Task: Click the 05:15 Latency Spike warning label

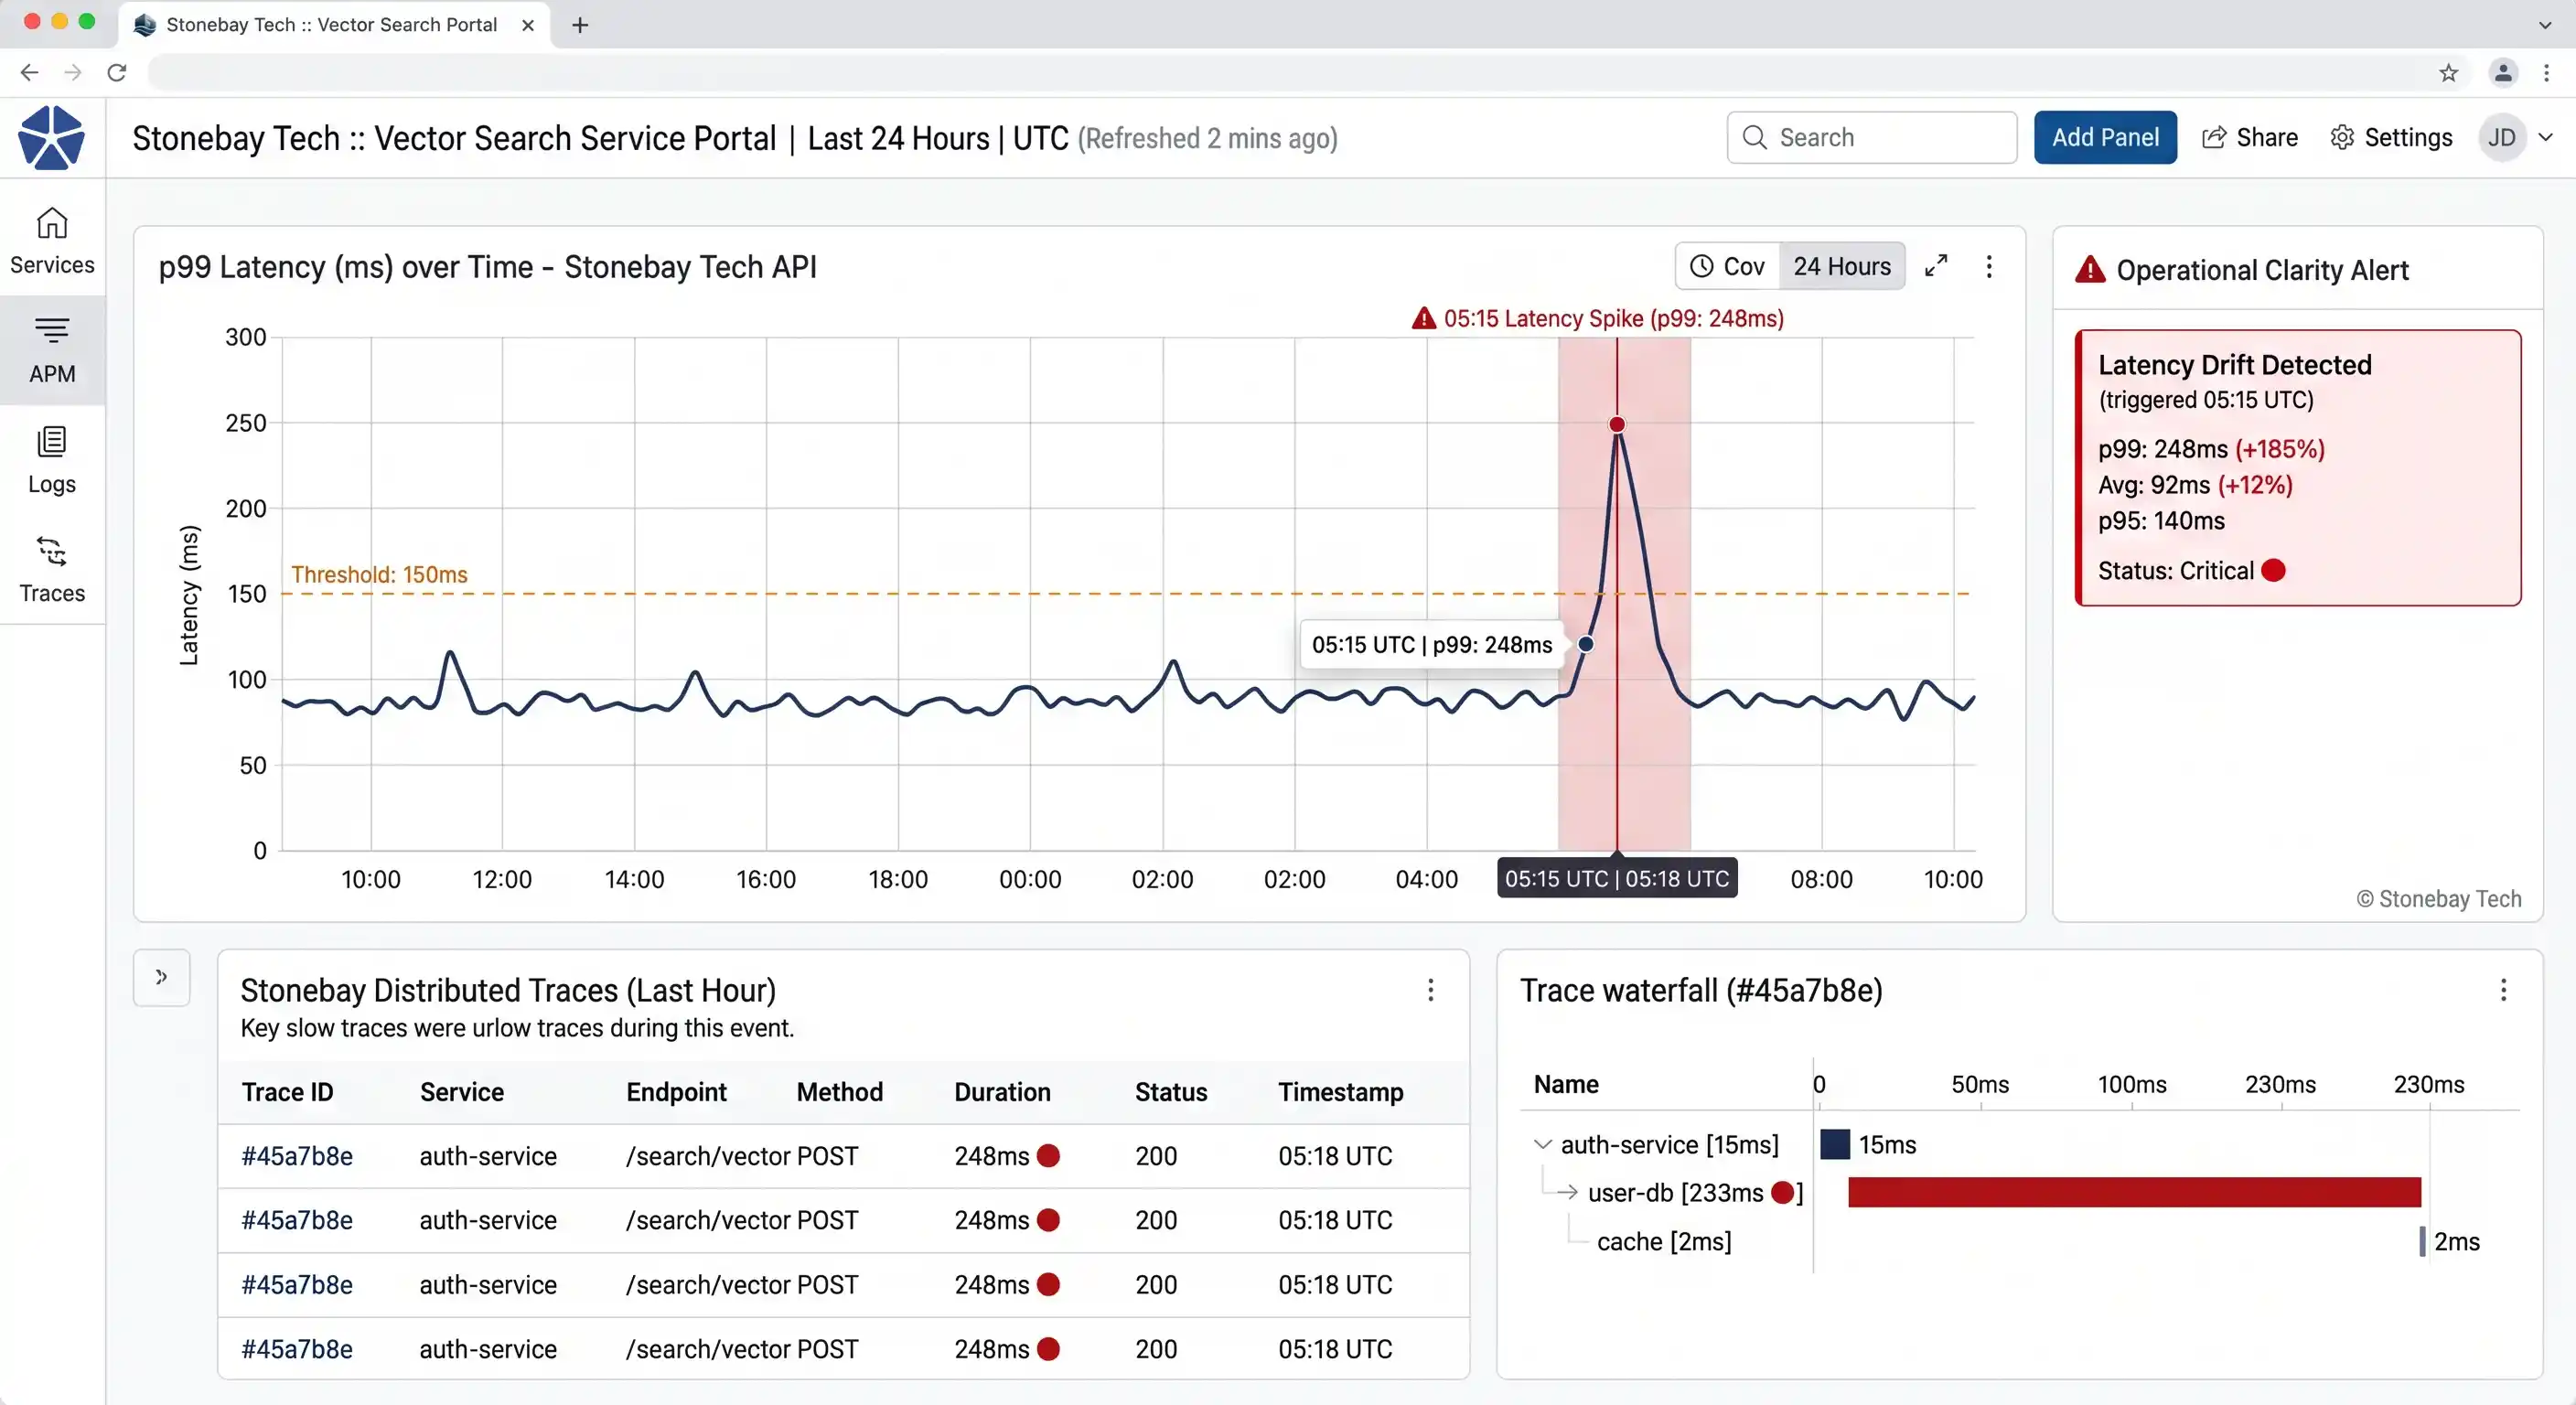Action: (1597, 319)
